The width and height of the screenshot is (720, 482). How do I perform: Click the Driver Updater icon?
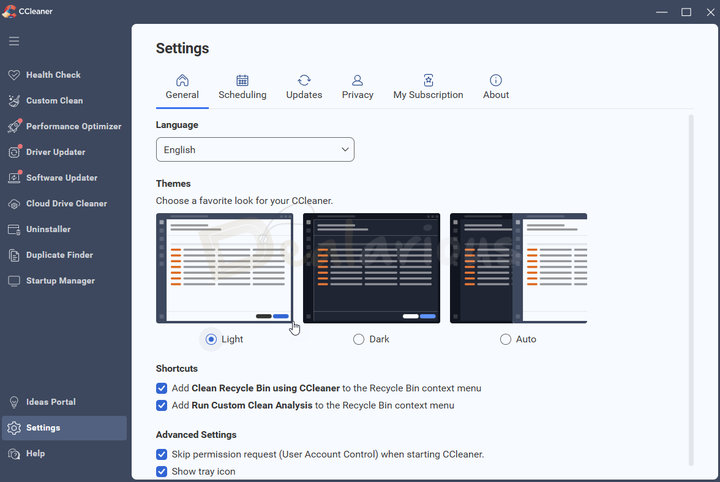point(14,152)
